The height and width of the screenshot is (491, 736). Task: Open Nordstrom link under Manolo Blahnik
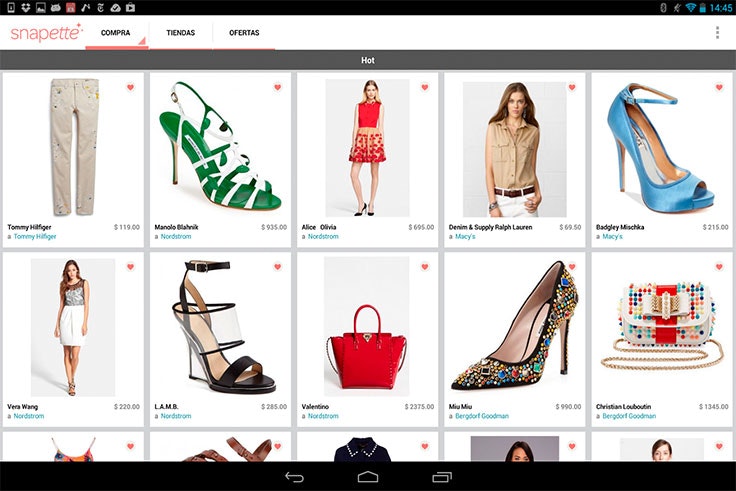pyautogui.click(x=176, y=237)
